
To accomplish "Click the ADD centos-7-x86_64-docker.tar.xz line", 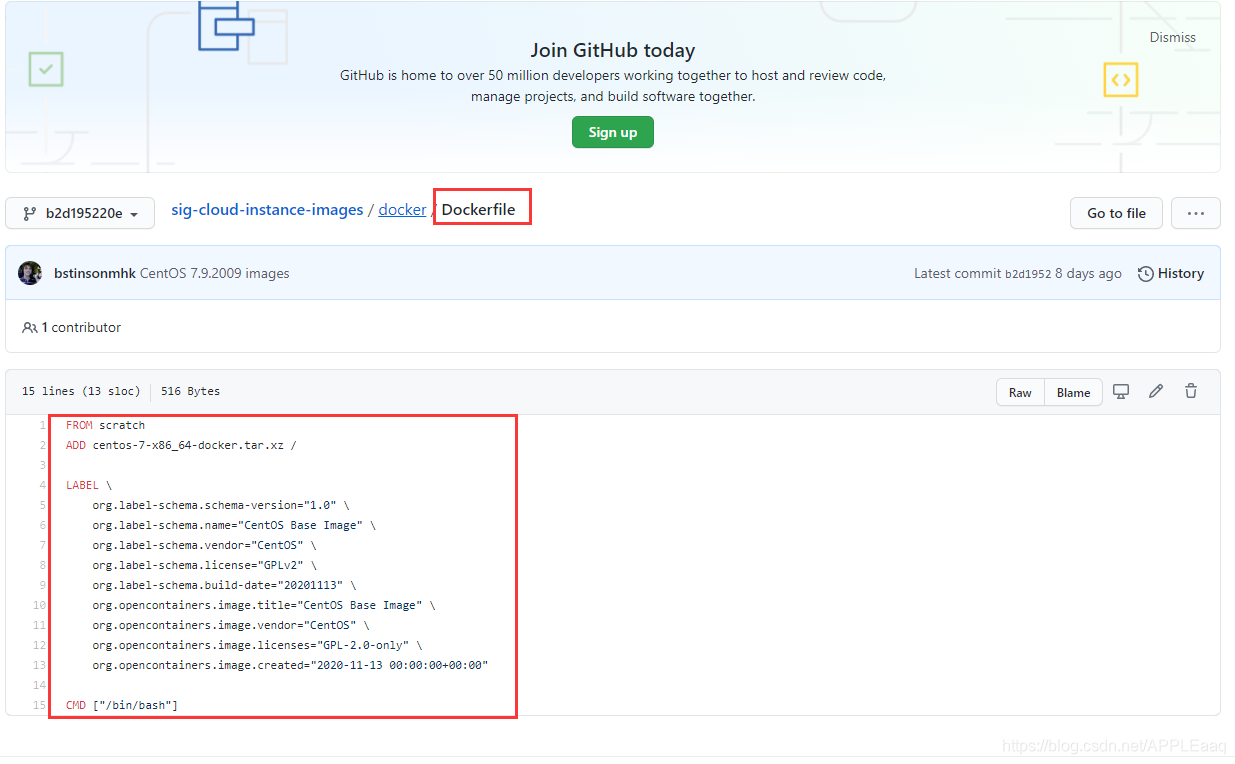I will click(181, 445).
